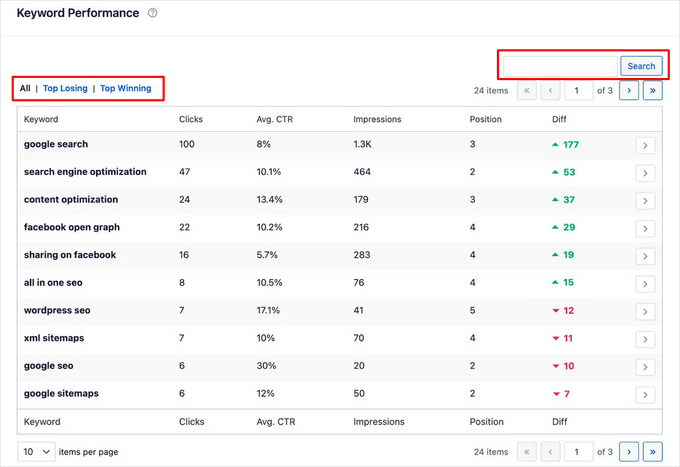This screenshot has width=680, height=467.
Task: Go to next page using bottom pagination arrow
Action: (x=628, y=452)
